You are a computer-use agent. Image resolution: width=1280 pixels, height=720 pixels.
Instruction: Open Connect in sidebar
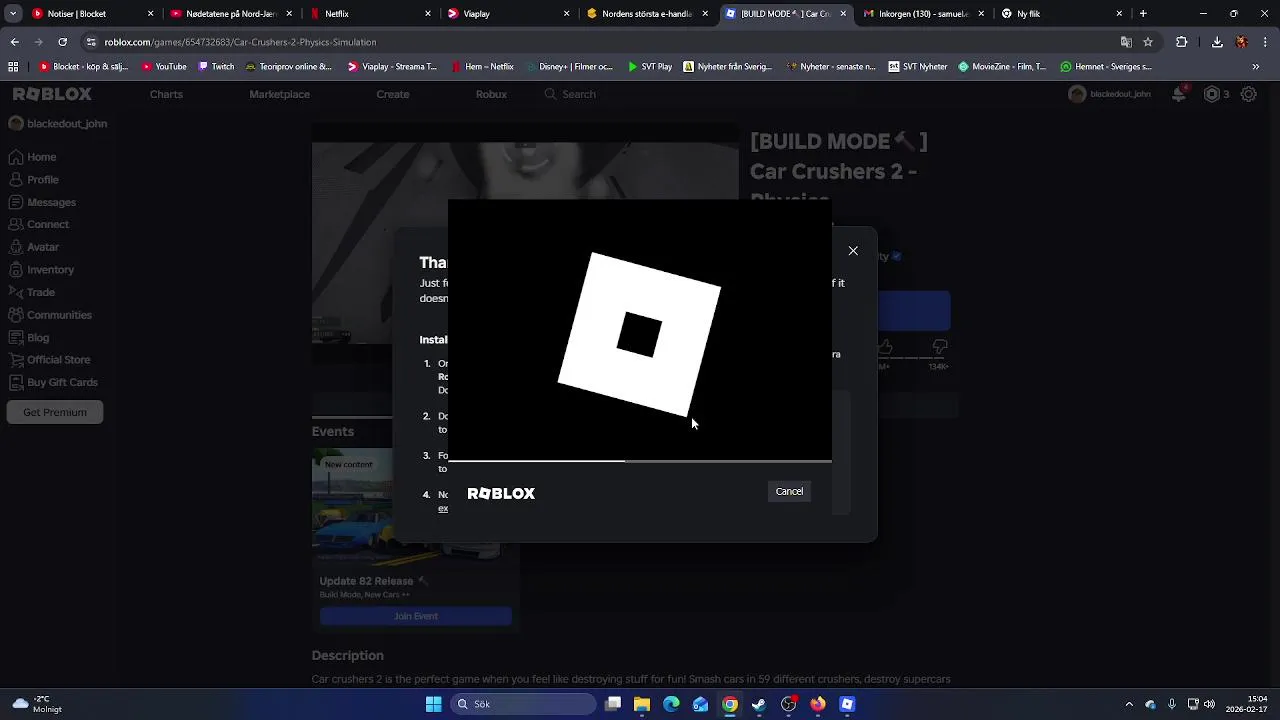[x=39, y=225]
